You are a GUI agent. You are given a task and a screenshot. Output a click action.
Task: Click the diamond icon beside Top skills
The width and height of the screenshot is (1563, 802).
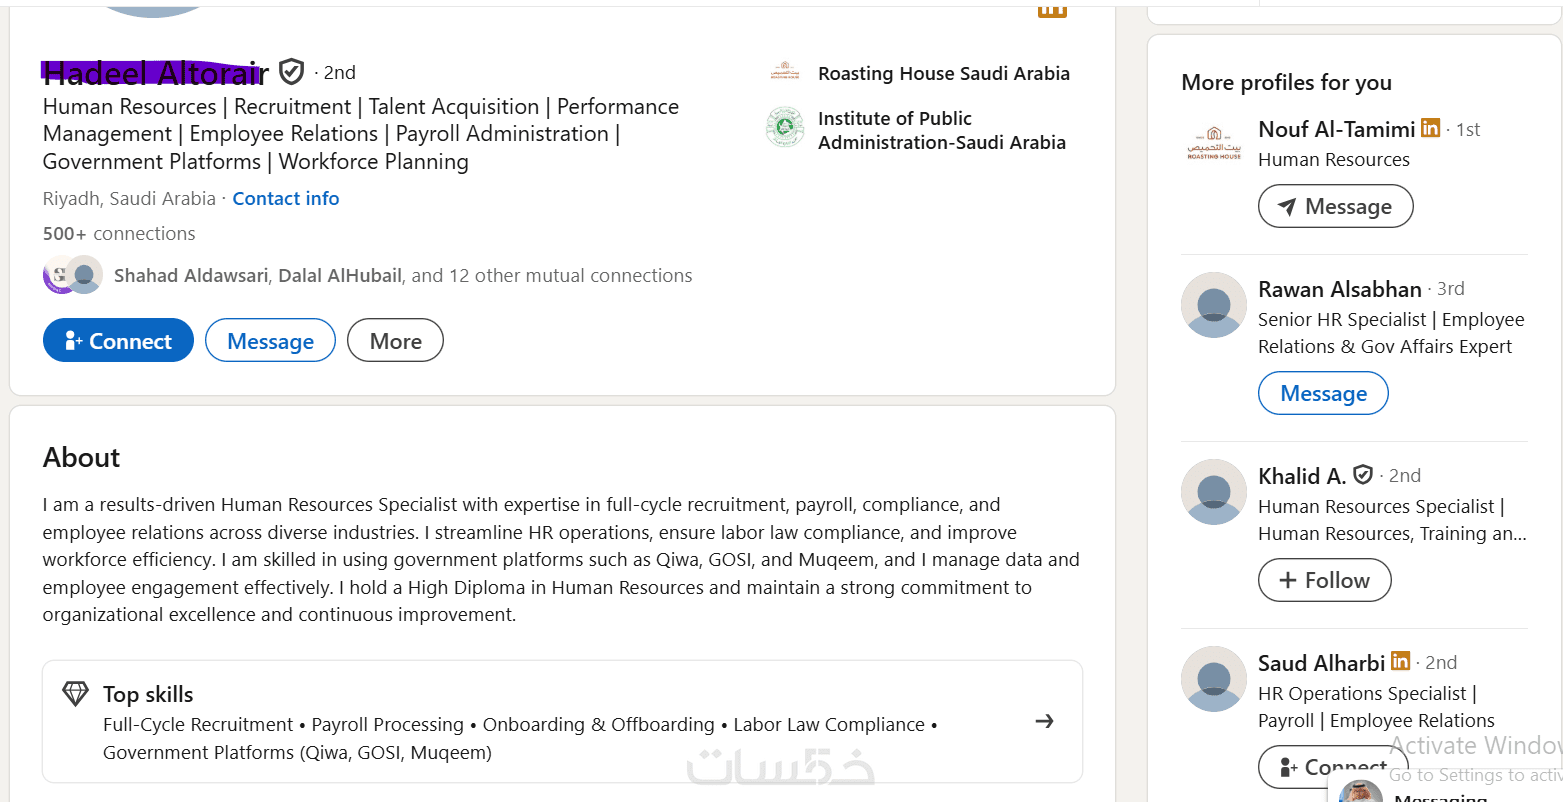75,694
